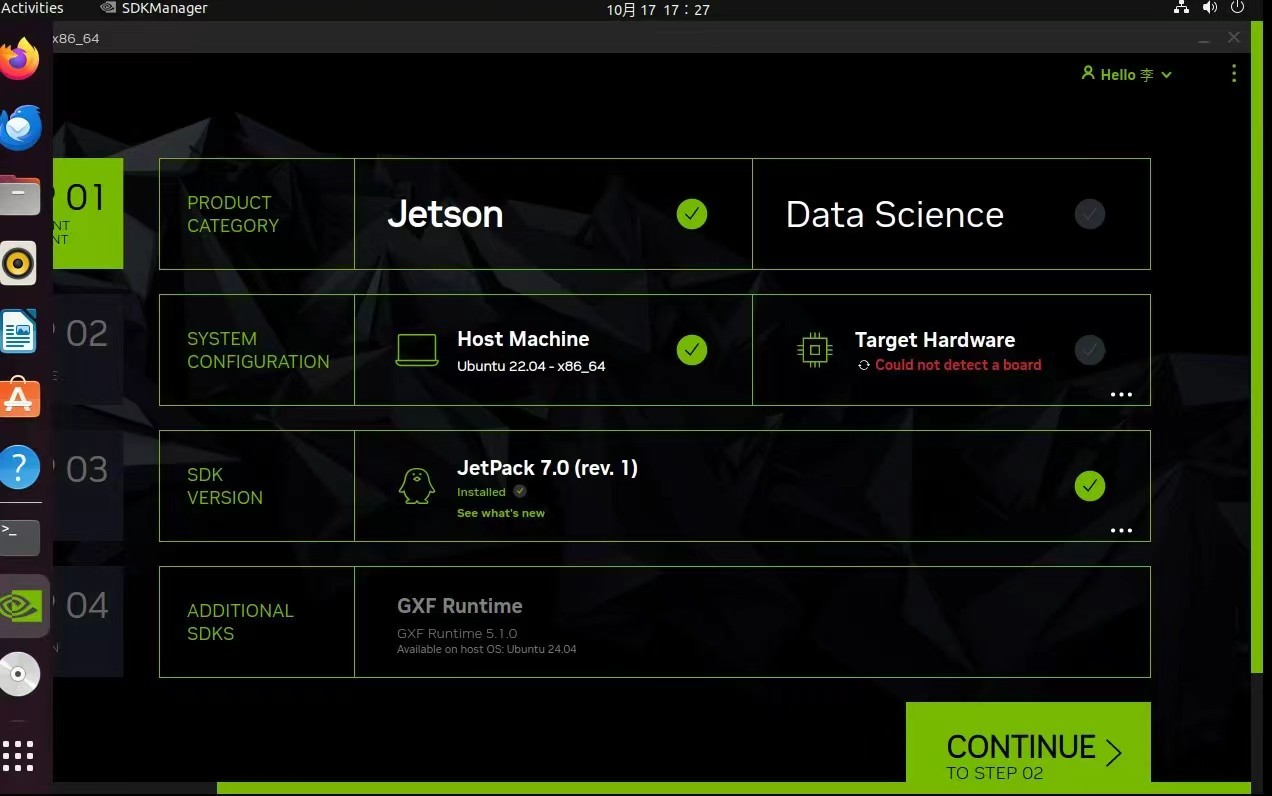Viewport: 1272px width, 796px height.
Task: Show applications grid
Action: (18, 756)
